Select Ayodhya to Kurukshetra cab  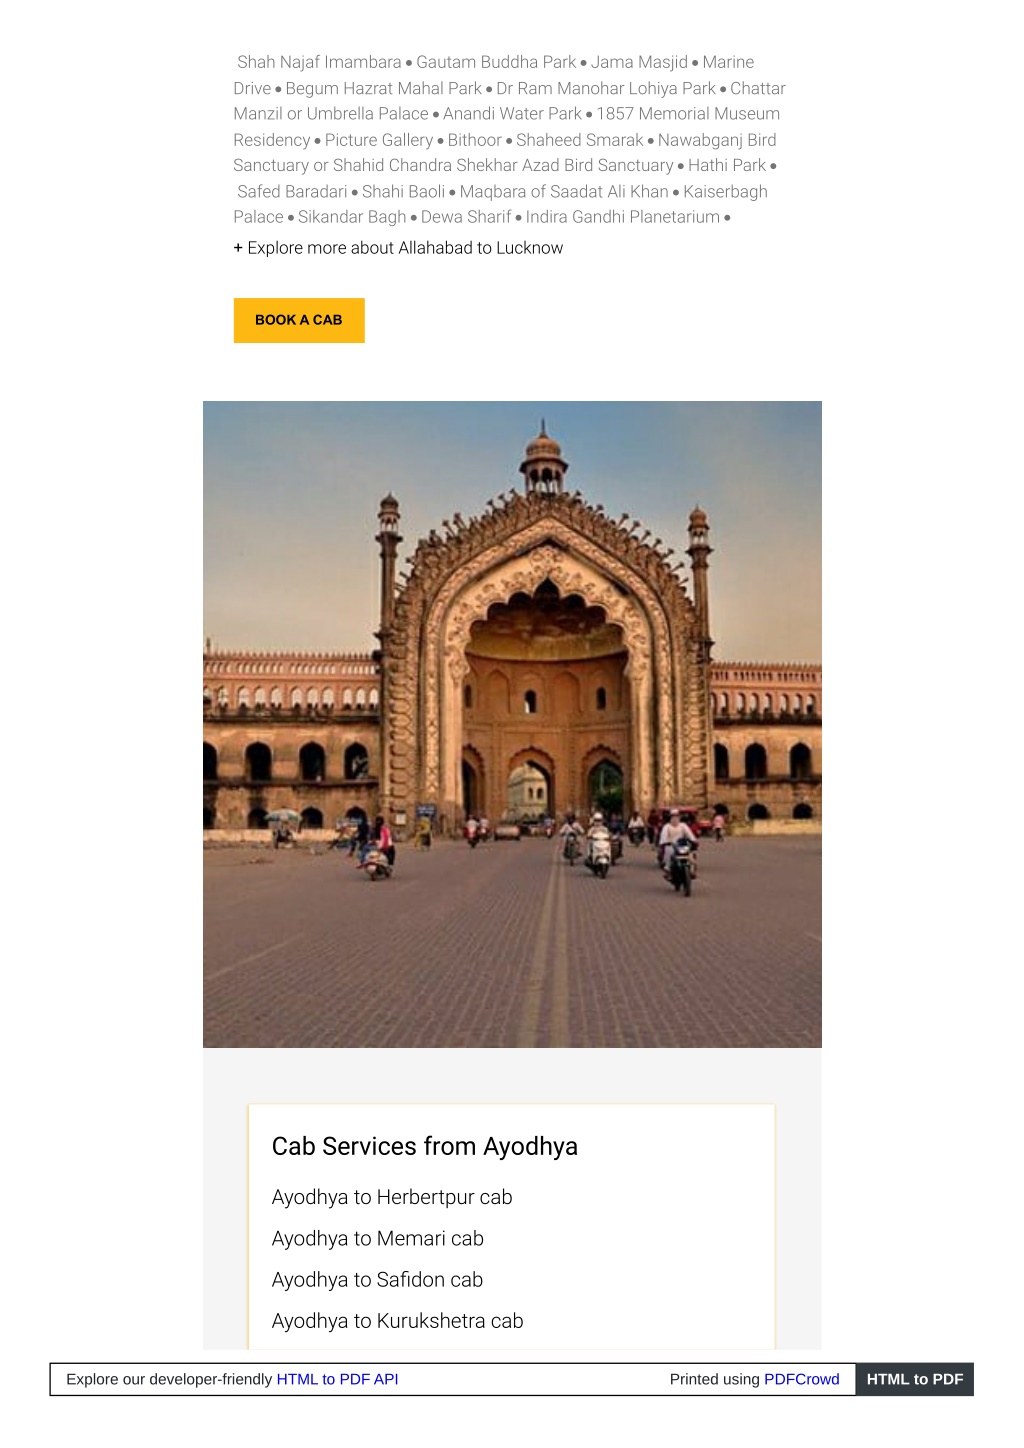point(398,1320)
